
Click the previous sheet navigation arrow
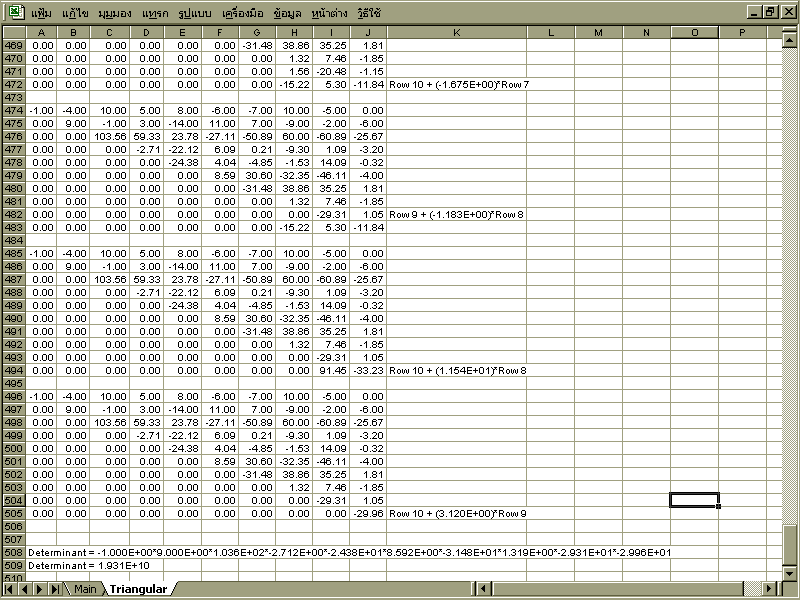[26, 589]
